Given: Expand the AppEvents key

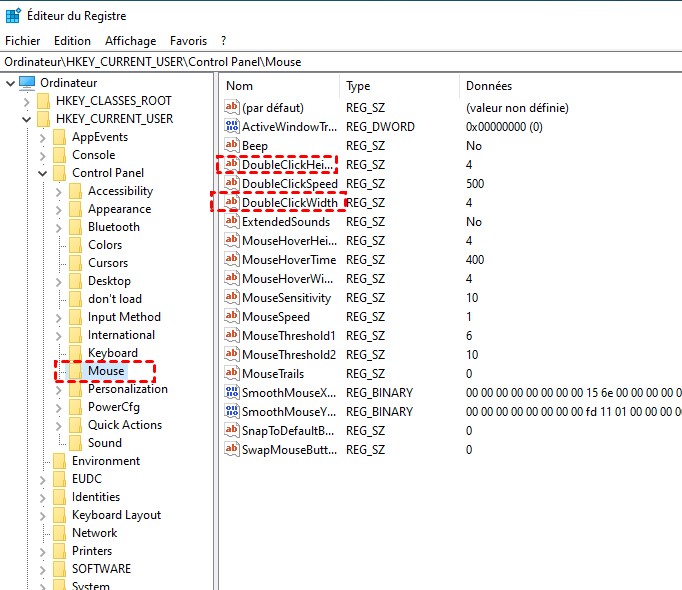Looking at the screenshot, I should [43, 138].
